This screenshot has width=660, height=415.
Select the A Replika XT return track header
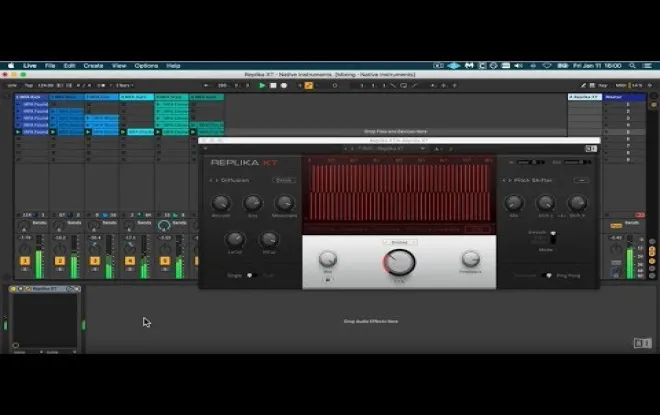tap(584, 97)
